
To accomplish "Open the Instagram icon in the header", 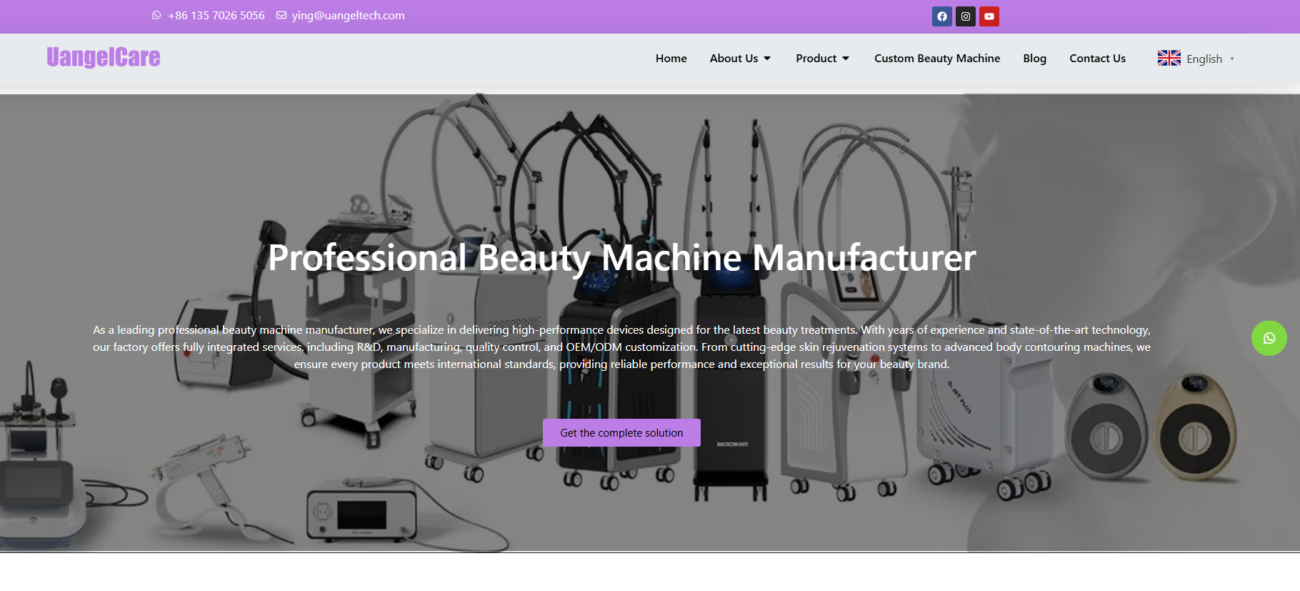I will 965,16.
